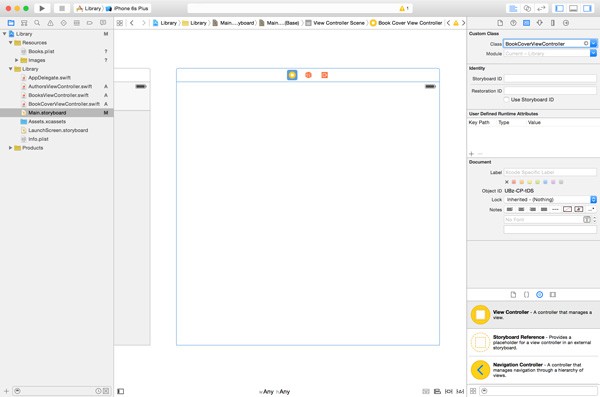Stop the running build
The width and height of the screenshot is (600, 397).
pyautogui.click(x=62, y=8)
